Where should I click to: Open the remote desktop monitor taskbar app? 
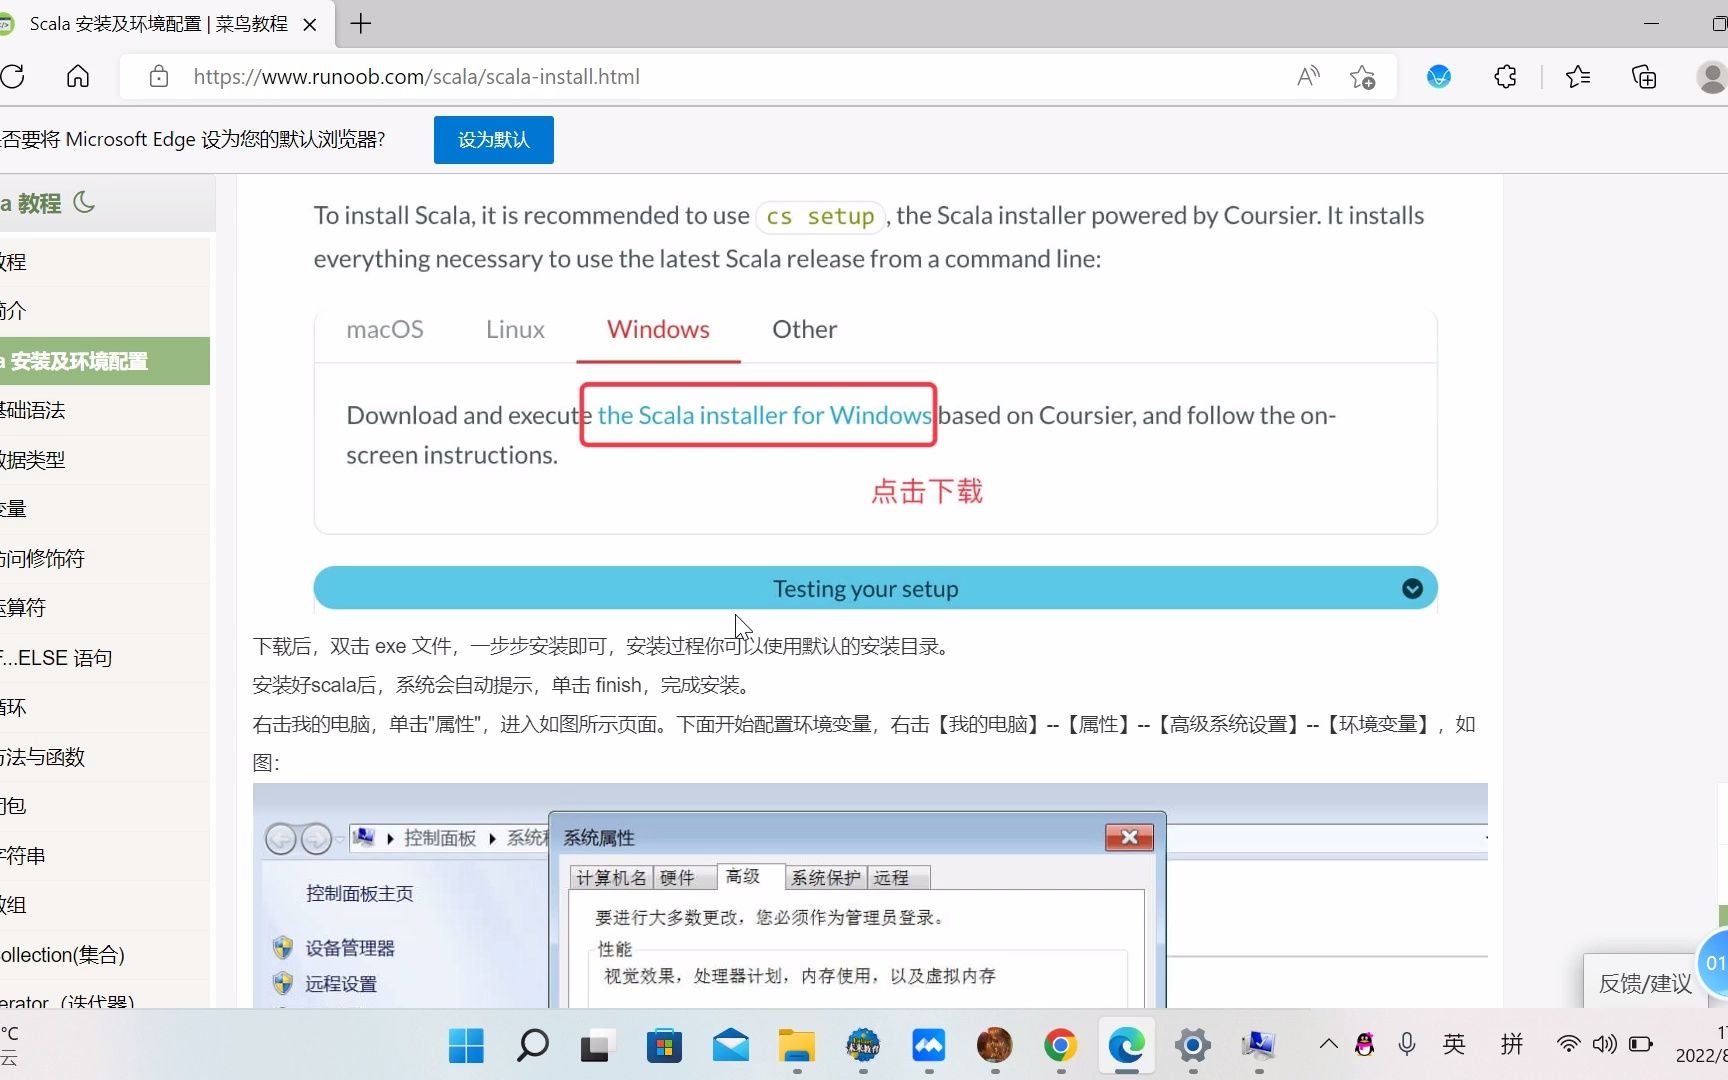pyautogui.click(x=1258, y=1046)
